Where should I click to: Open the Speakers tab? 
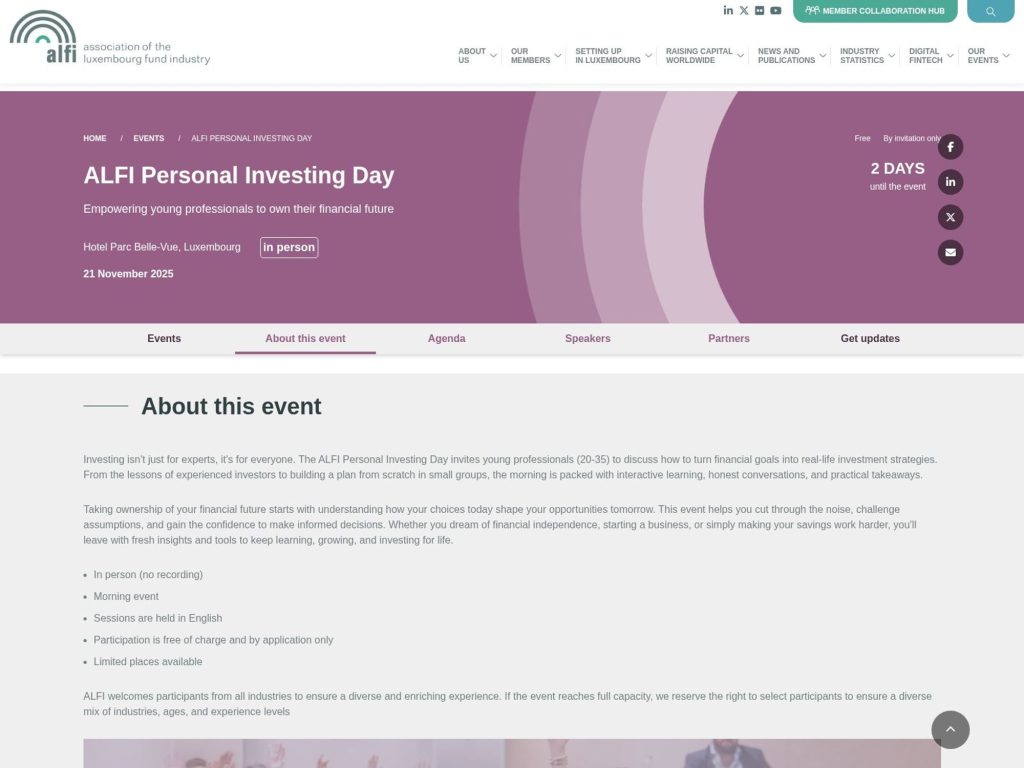(x=587, y=338)
